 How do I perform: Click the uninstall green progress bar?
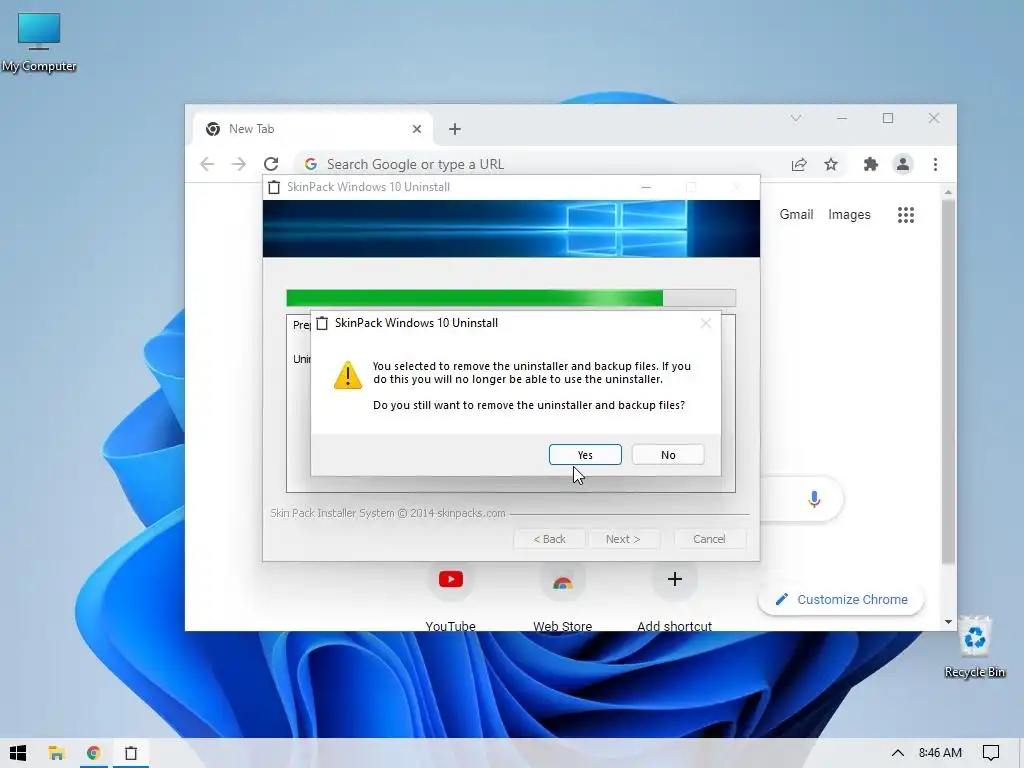pos(511,298)
